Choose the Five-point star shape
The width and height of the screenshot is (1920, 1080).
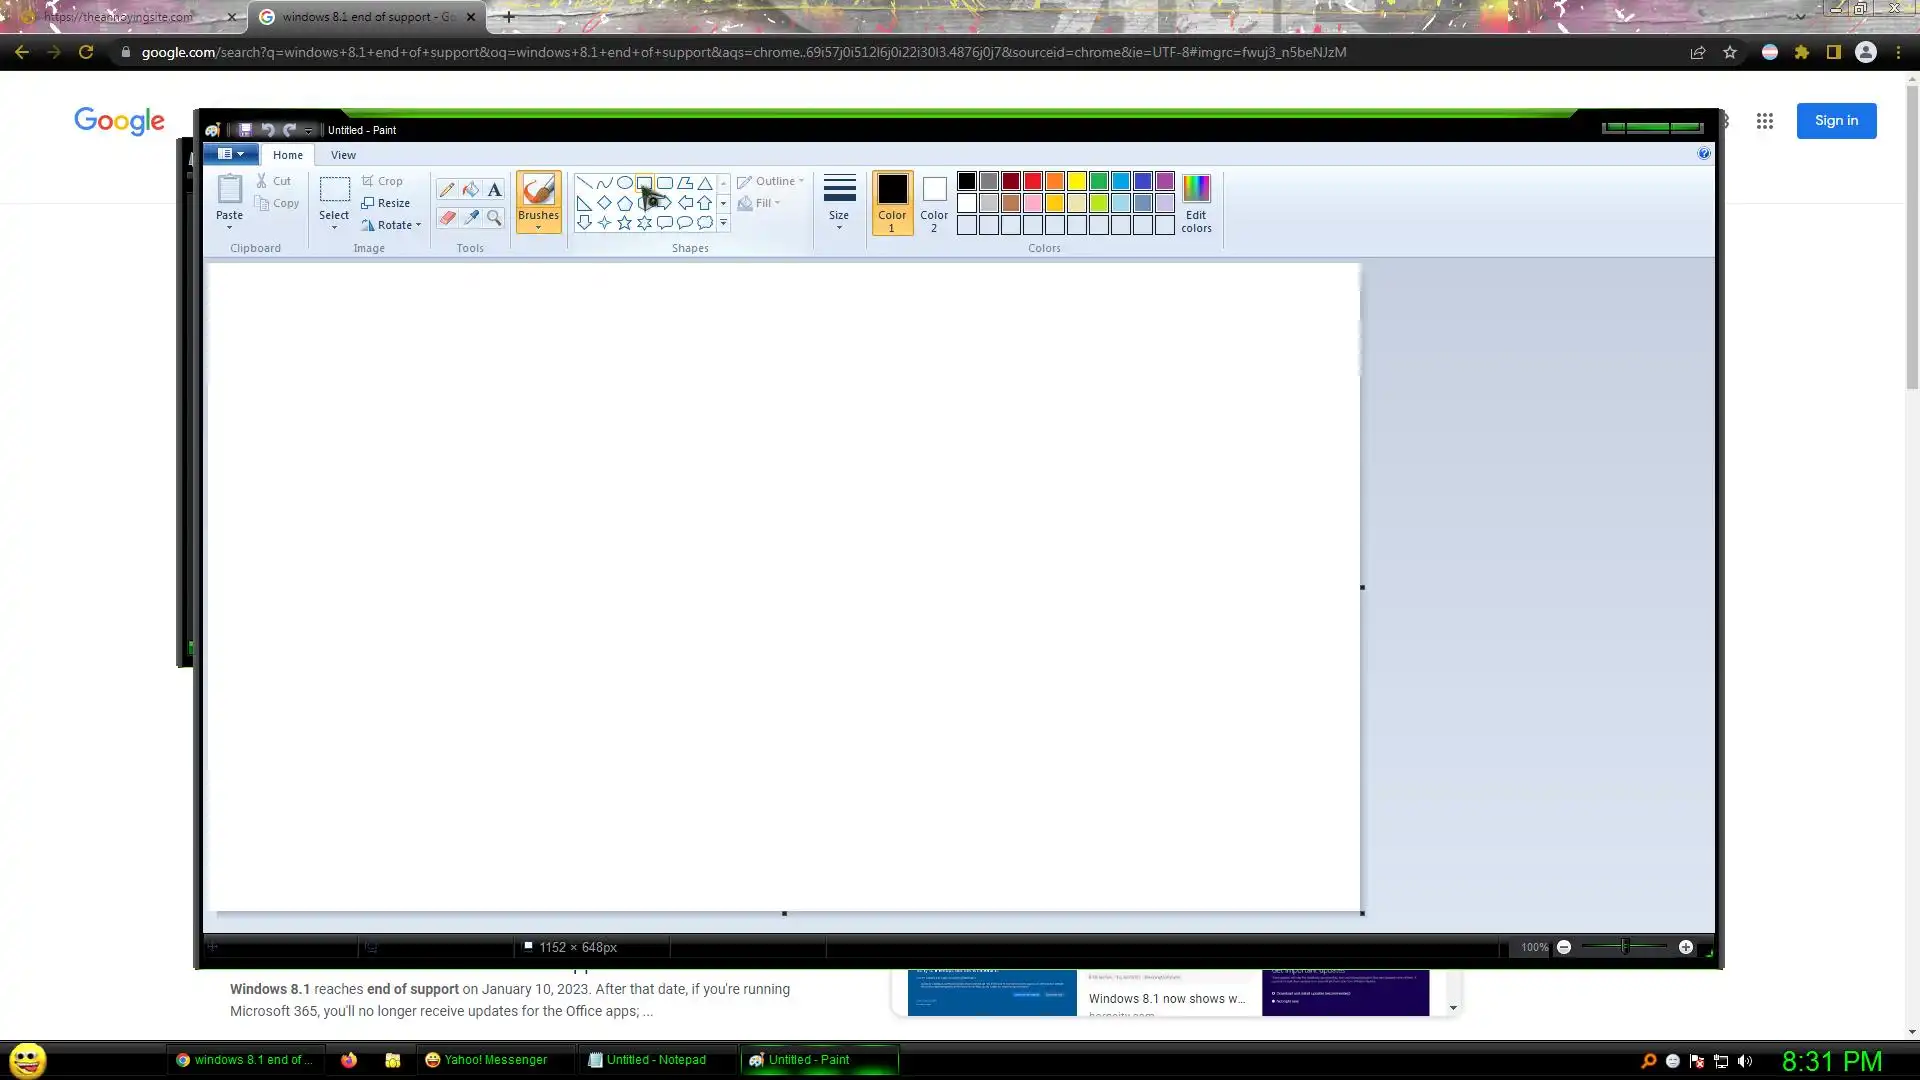click(x=624, y=223)
